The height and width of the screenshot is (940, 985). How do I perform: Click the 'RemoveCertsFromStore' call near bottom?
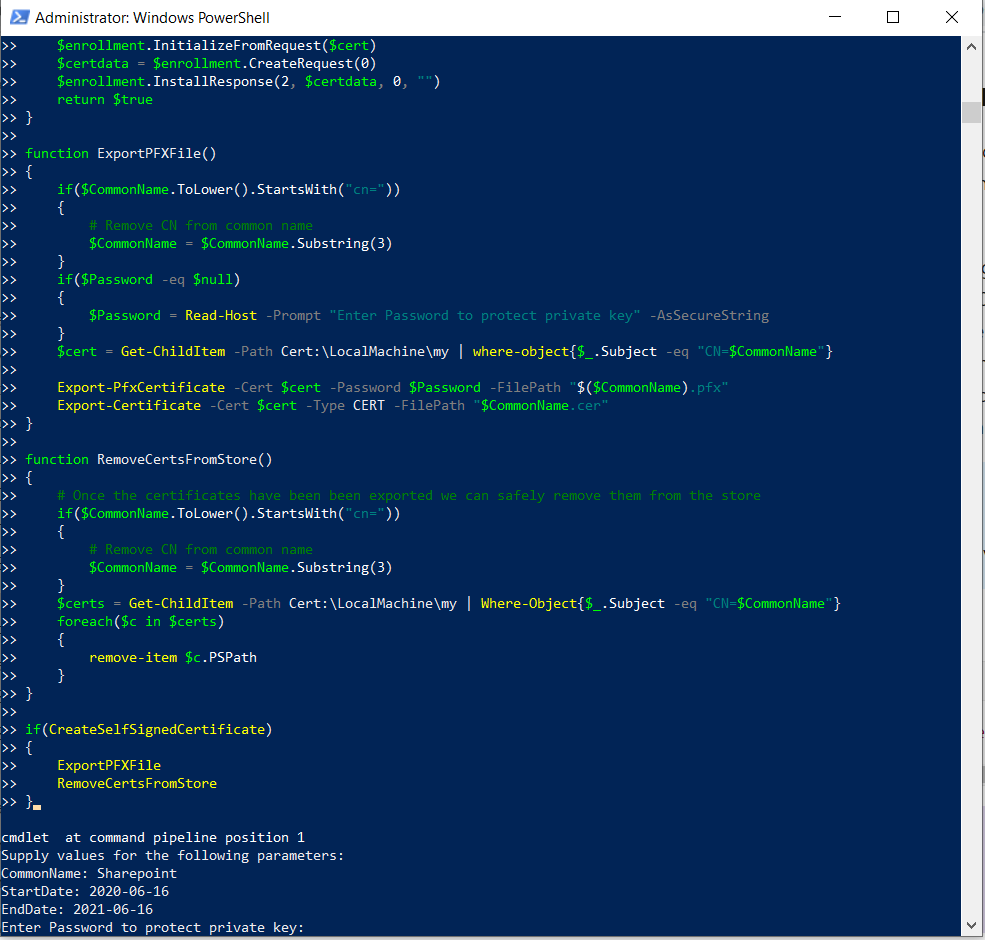tap(137, 784)
